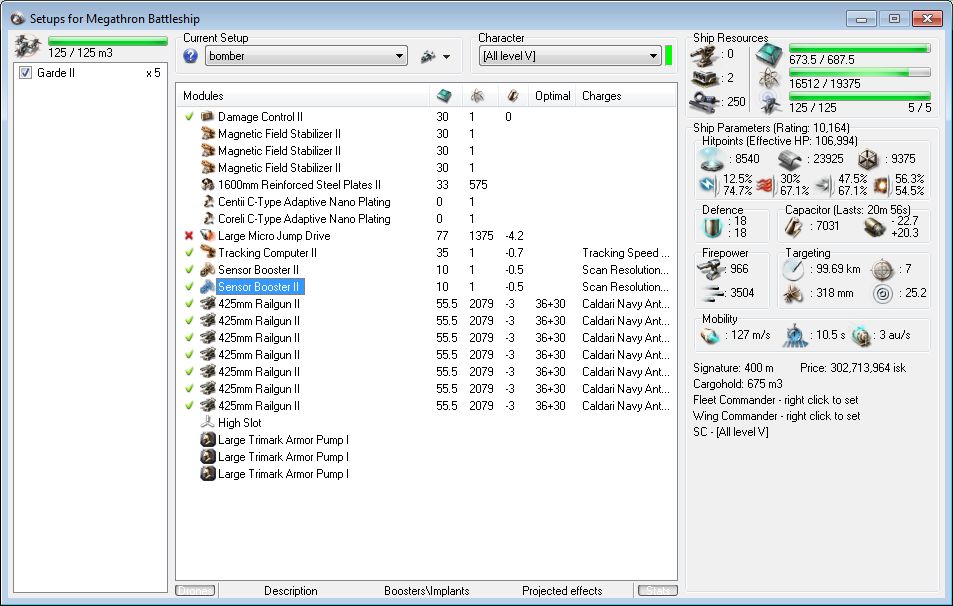Click the drone bay ship icon top left
Image resolution: width=953 pixels, height=606 pixels.
click(28, 46)
